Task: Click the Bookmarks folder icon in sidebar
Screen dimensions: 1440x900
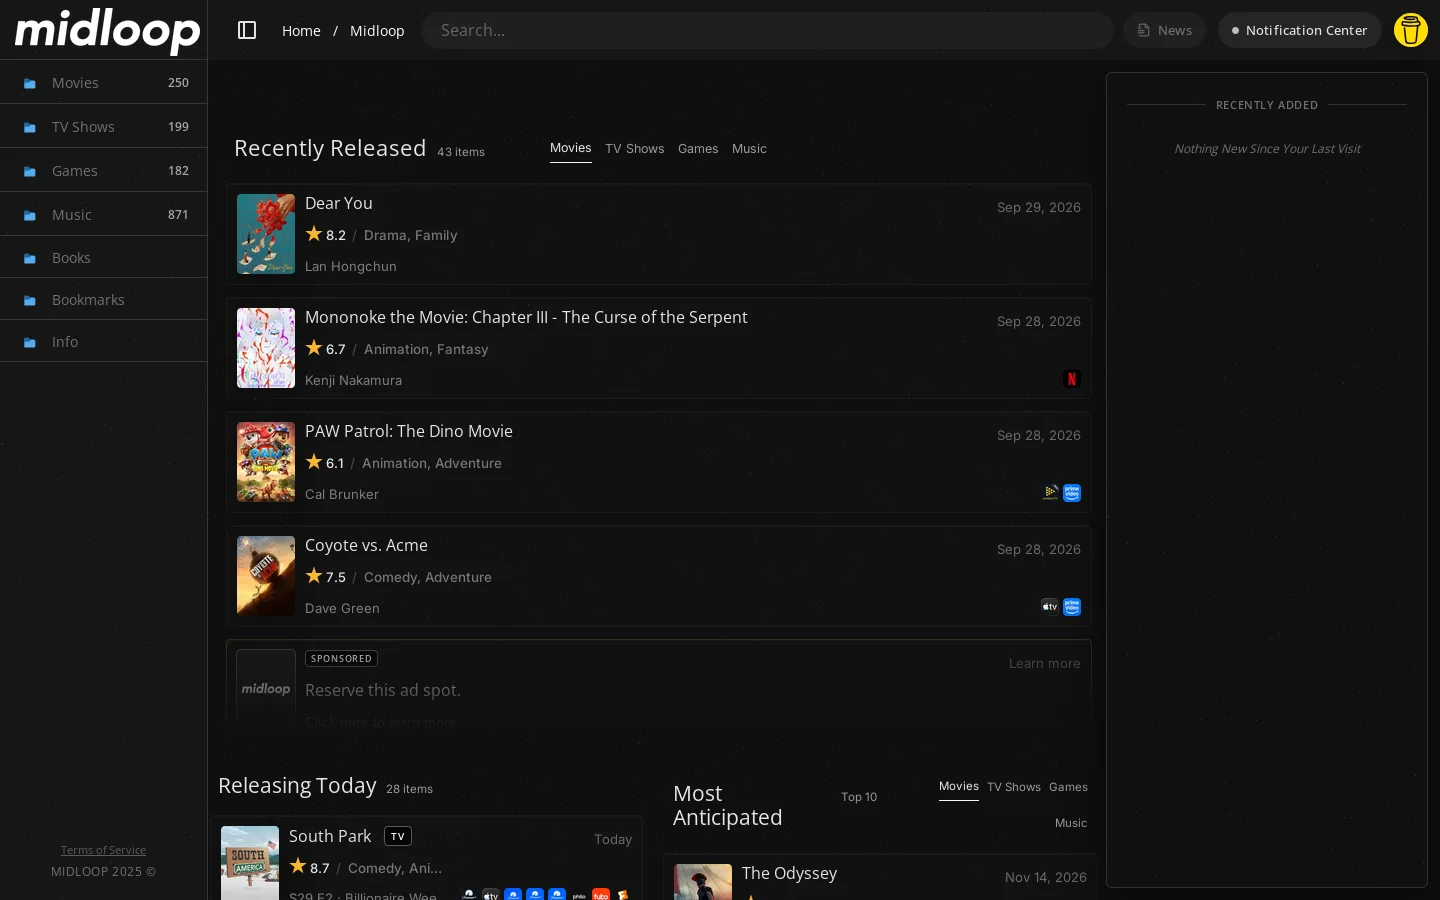Action: tap(30, 301)
